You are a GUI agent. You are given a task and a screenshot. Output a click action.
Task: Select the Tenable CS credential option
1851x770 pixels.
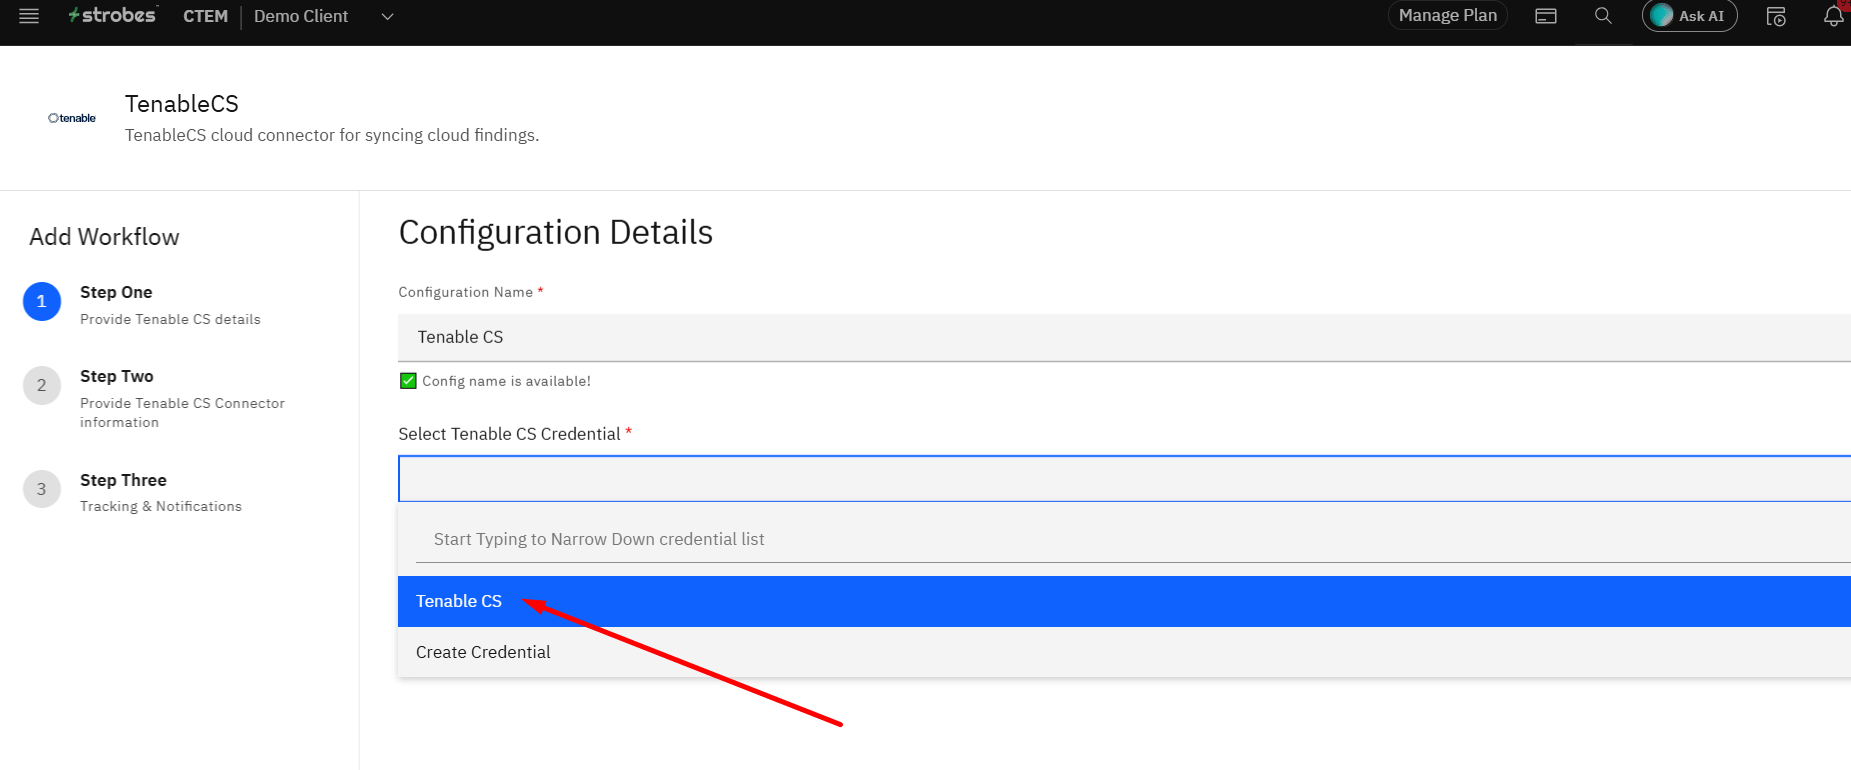tap(1124, 601)
